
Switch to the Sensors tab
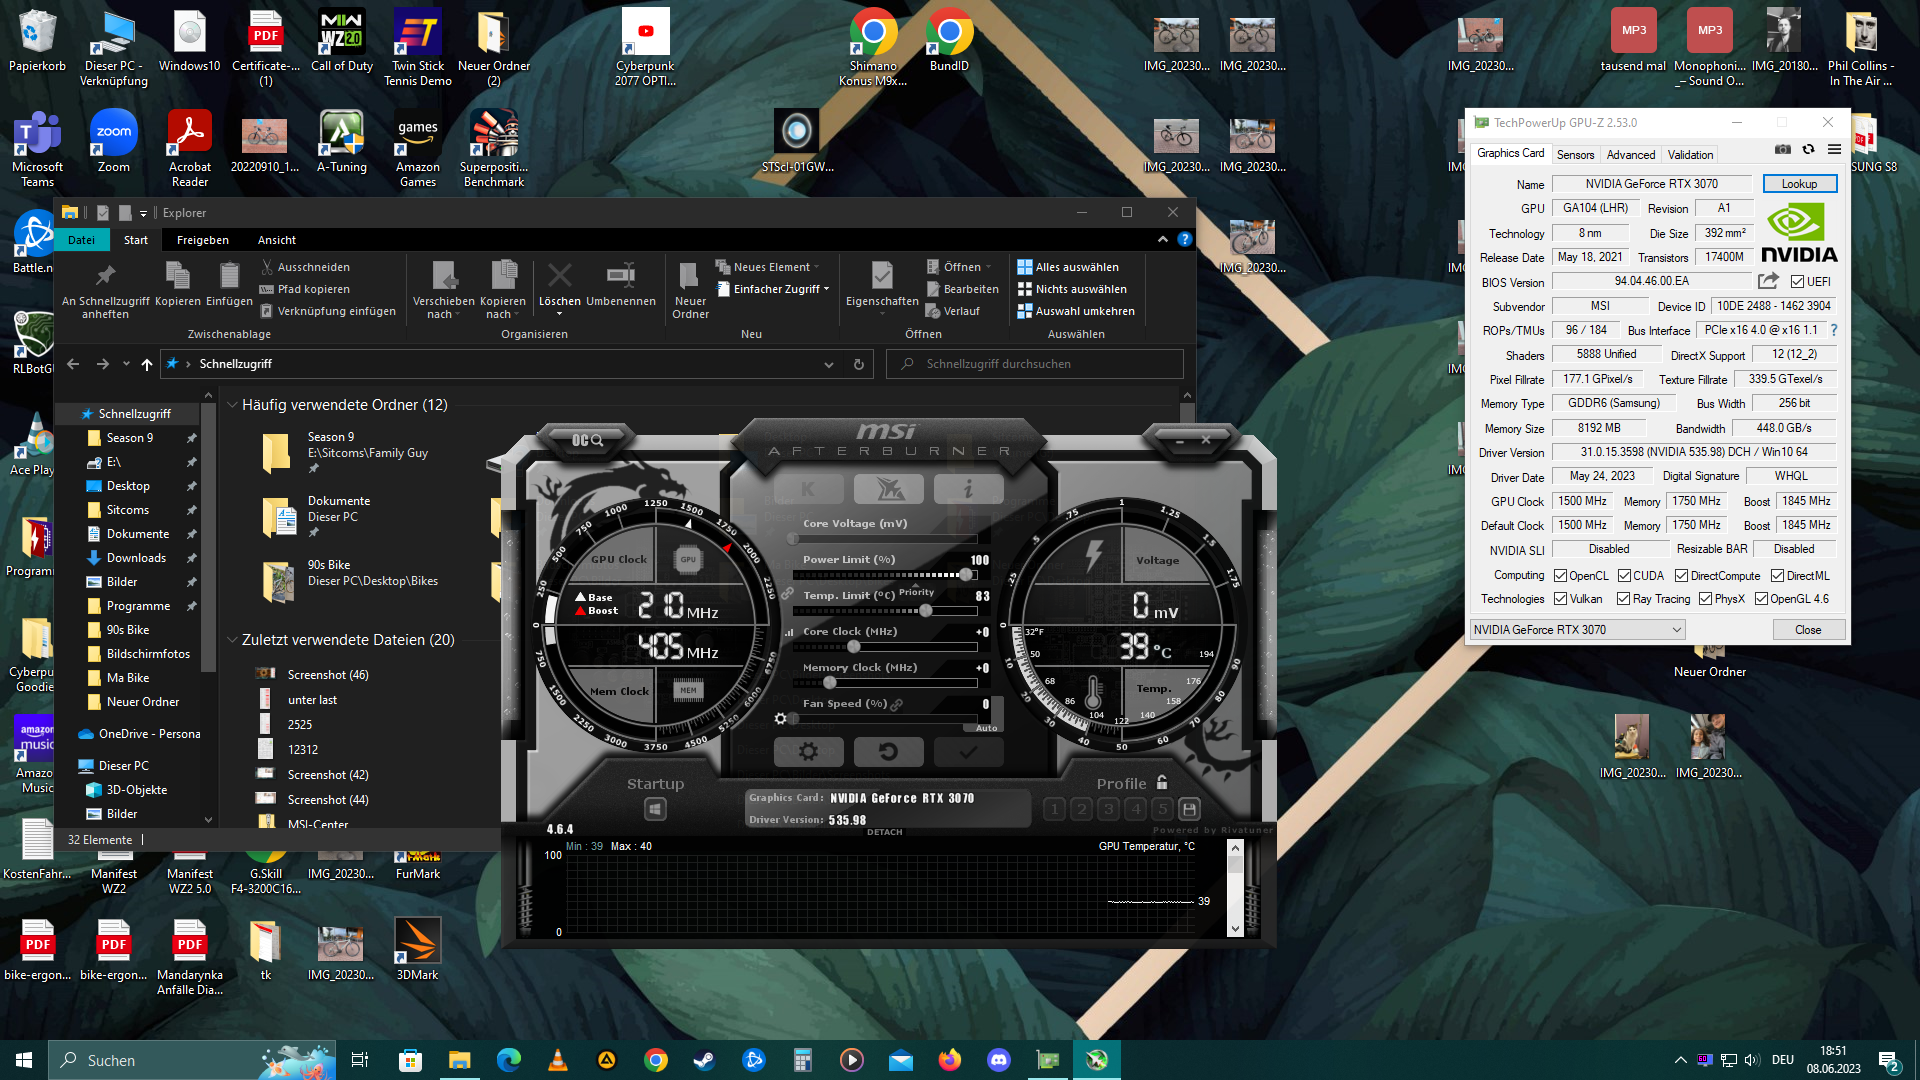click(1575, 155)
